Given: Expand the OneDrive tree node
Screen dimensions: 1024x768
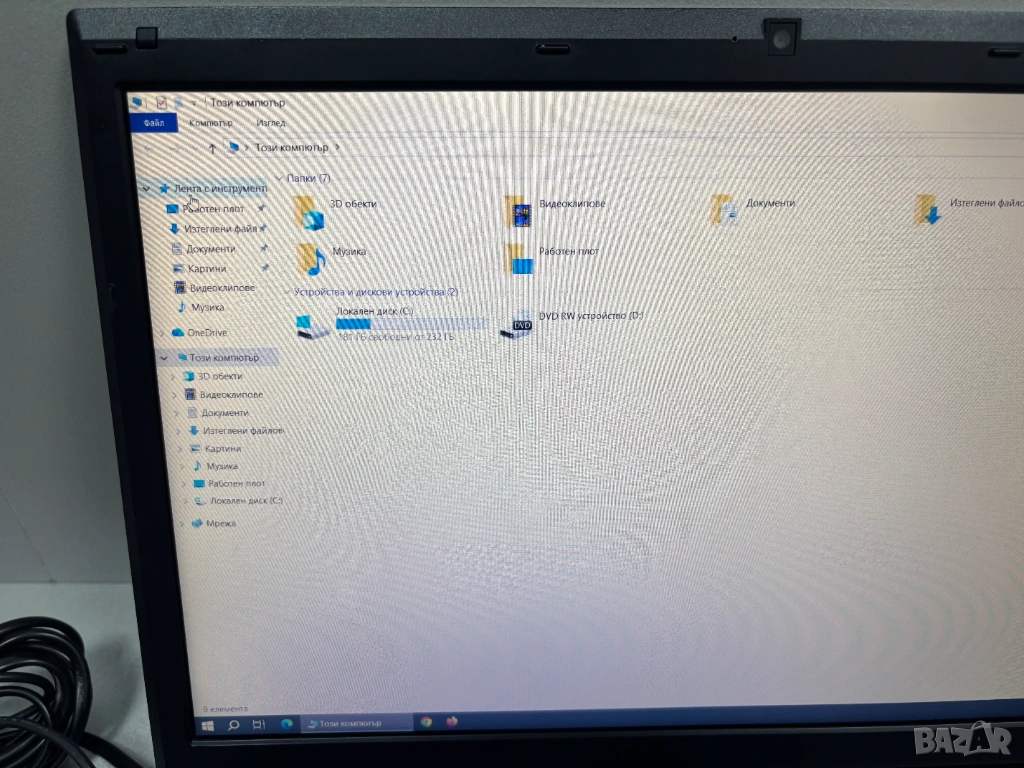Looking at the screenshot, I should (163, 332).
